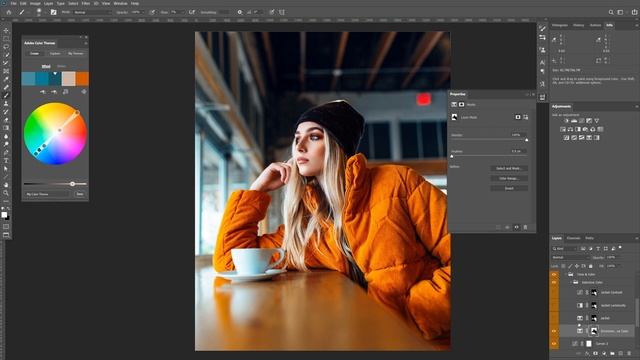The image size is (640, 360).
Task: Open the Adjustments panel menu
Action: pyautogui.click(x=636, y=107)
